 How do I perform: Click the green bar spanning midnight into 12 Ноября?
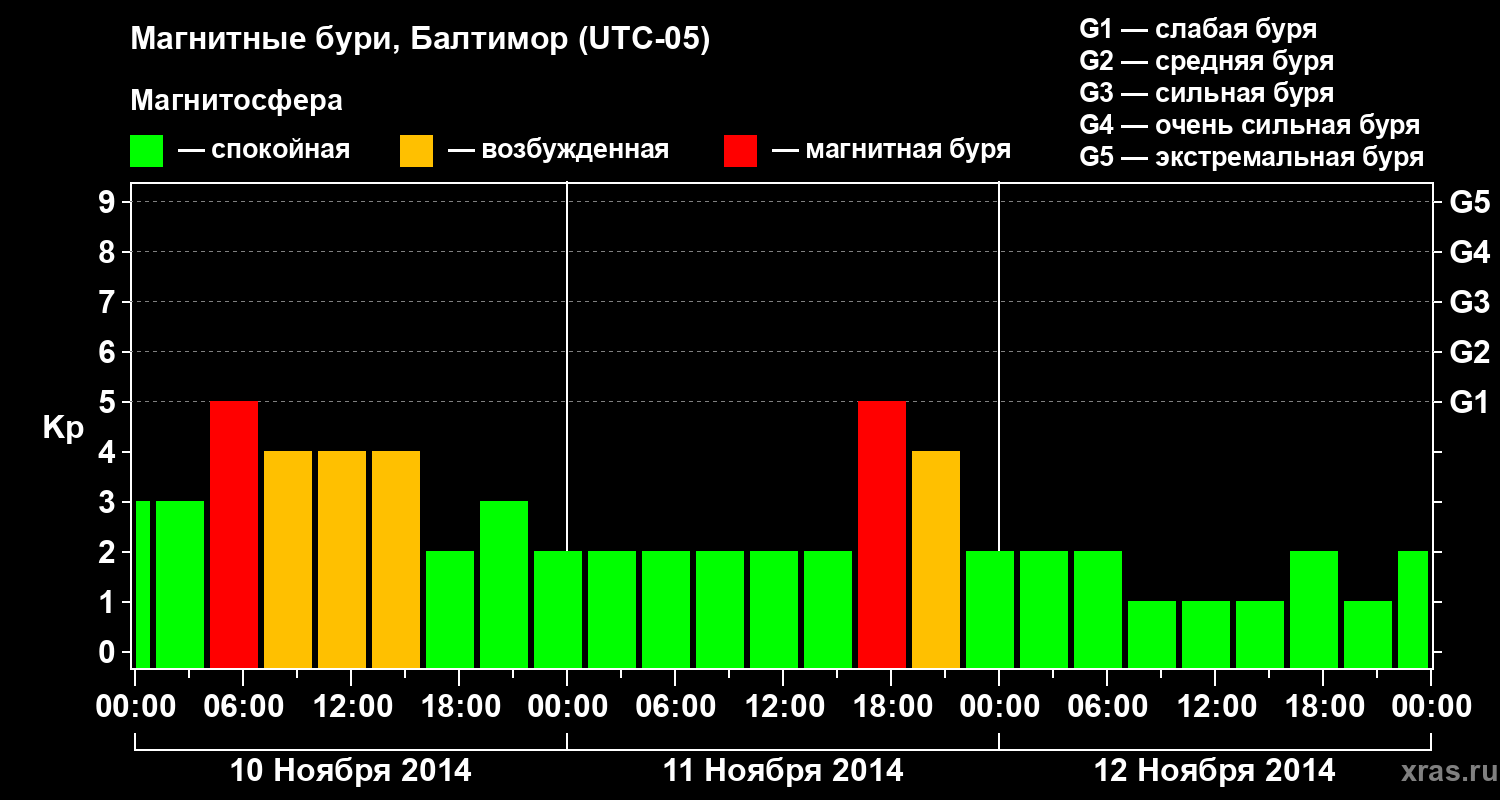pos(990,609)
